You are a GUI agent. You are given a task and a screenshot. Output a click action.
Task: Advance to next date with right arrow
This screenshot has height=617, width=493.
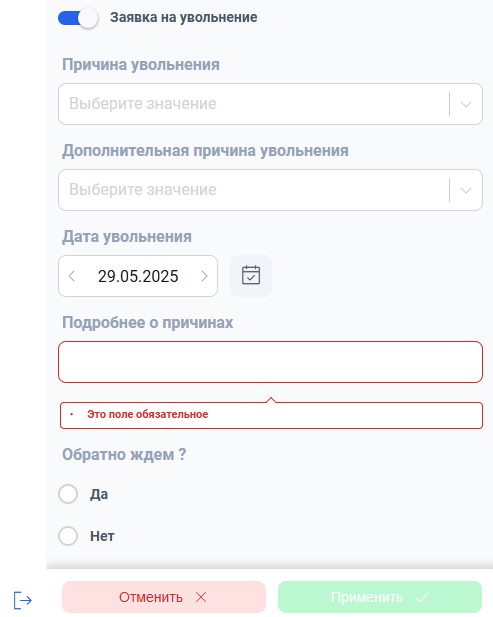coord(204,276)
